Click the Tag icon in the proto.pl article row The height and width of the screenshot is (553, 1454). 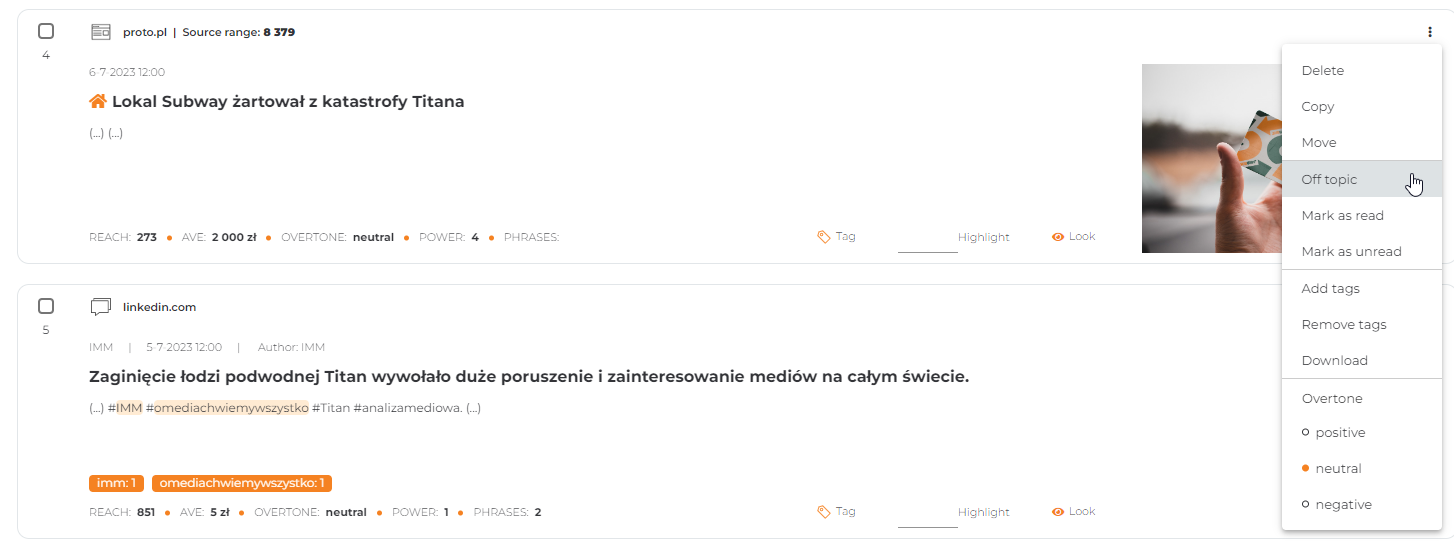click(x=824, y=237)
